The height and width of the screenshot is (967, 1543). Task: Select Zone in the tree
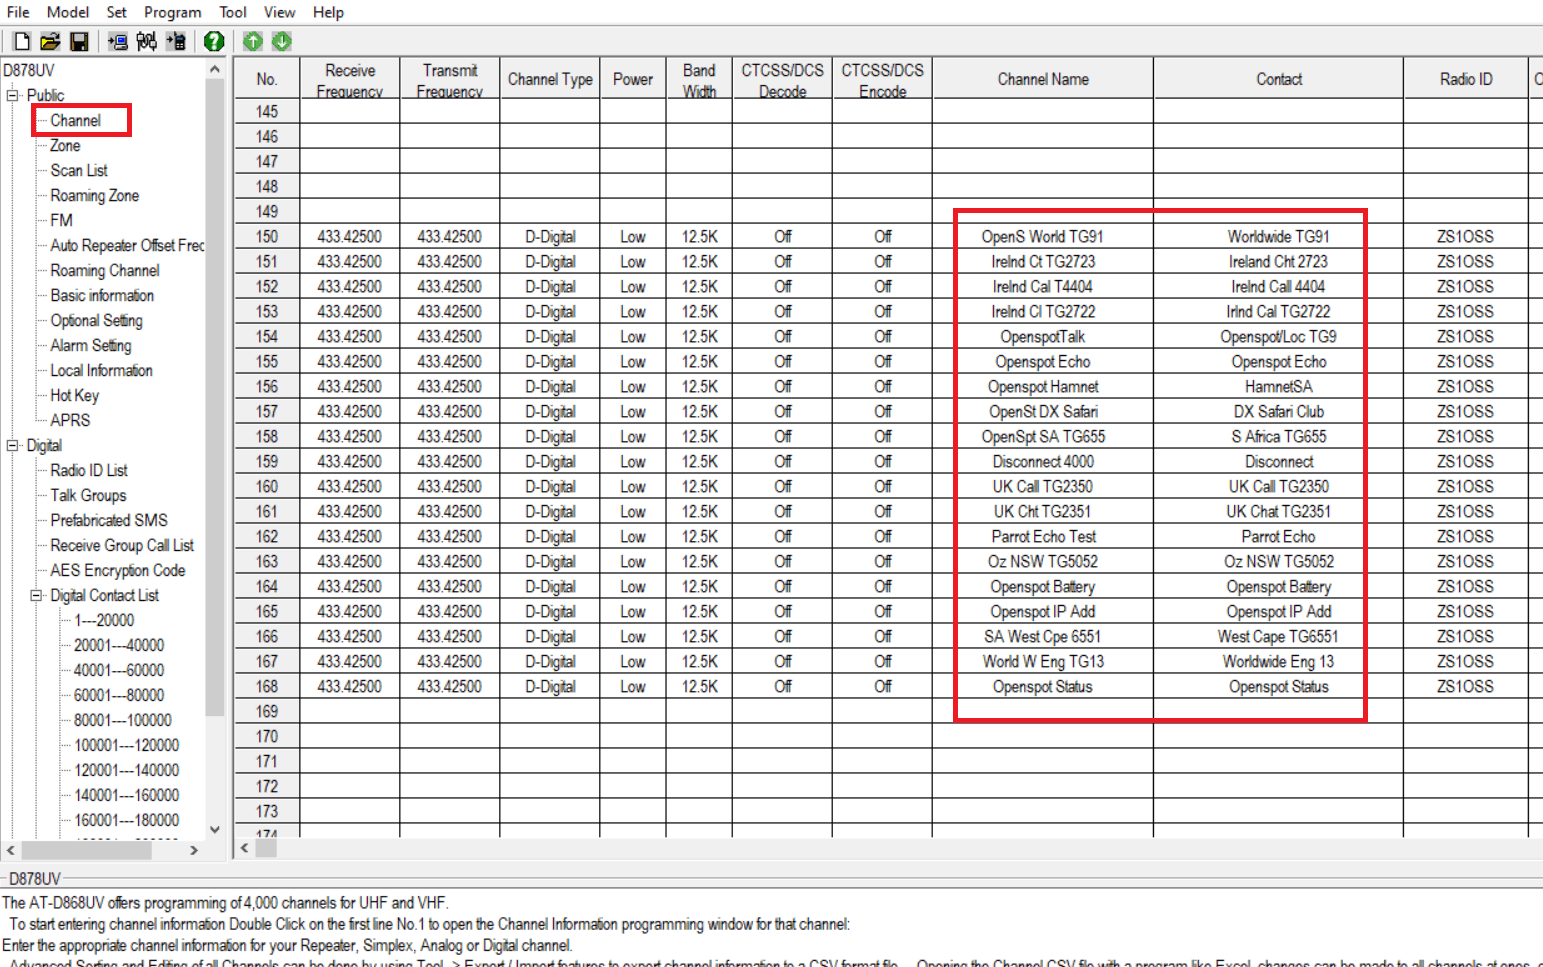point(65,145)
